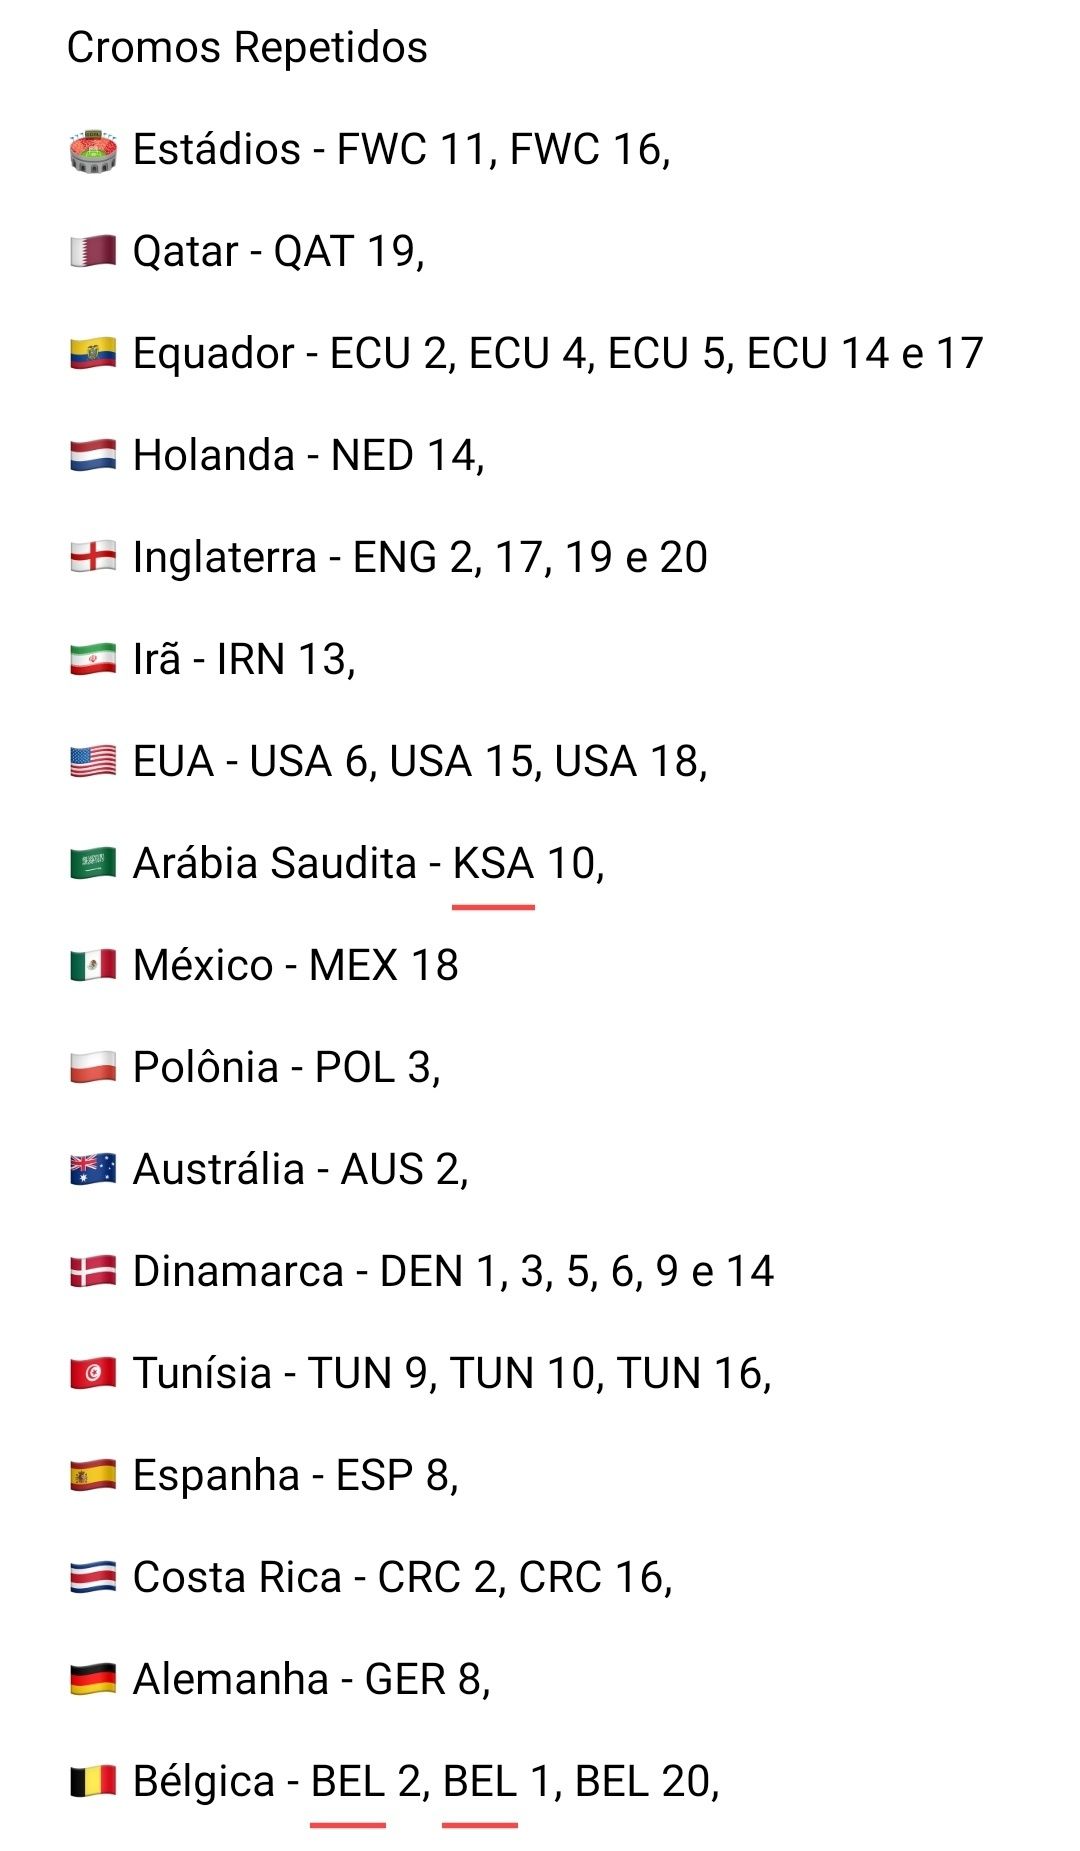1080x1851 pixels.
Task: Tap the Iran flag emoji
Action: click(93, 660)
